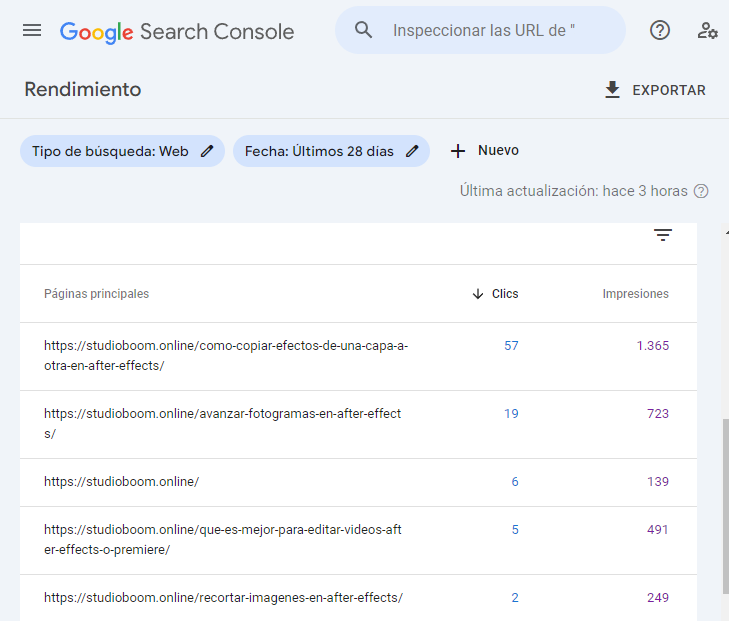Open user and settings management icon
Viewport: 729px width, 621px height.
[708, 30]
